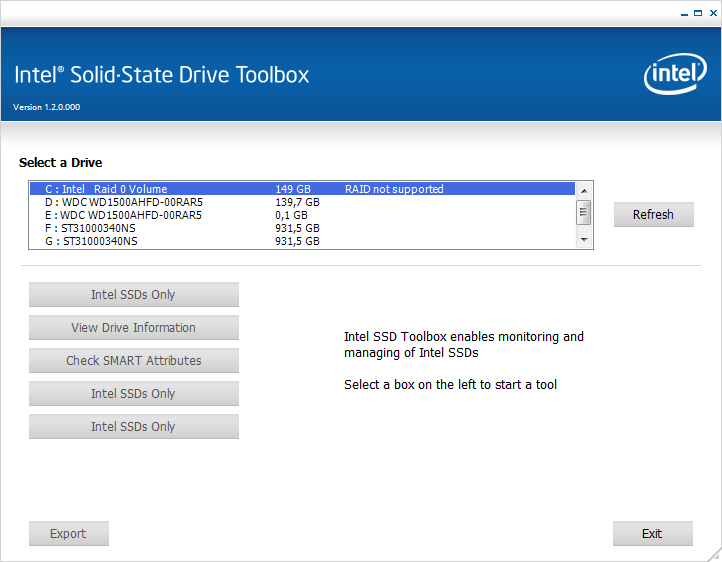
Task: Exit the Intel SSD Toolbox
Action: click(652, 534)
